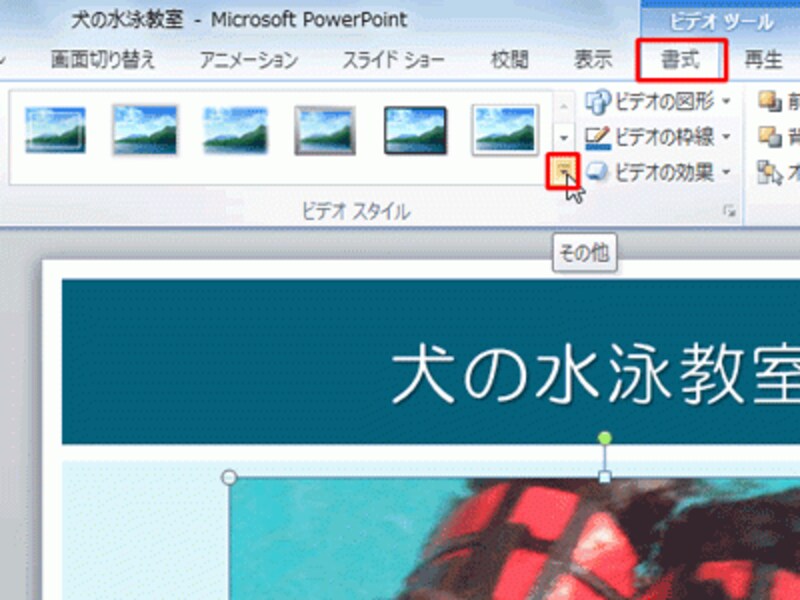The width and height of the screenshot is (800, 600).
Task: Click the bring forward icon
Action: pos(770,102)
